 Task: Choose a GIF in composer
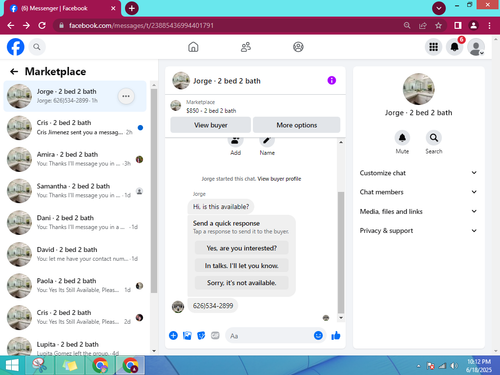[x=215, y=335]
